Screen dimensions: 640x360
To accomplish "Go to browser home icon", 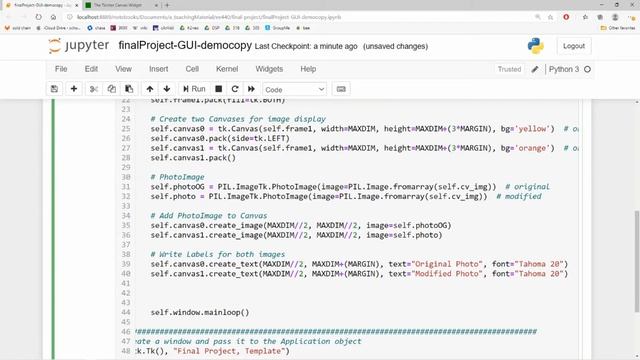I will [x=53, y=17].
